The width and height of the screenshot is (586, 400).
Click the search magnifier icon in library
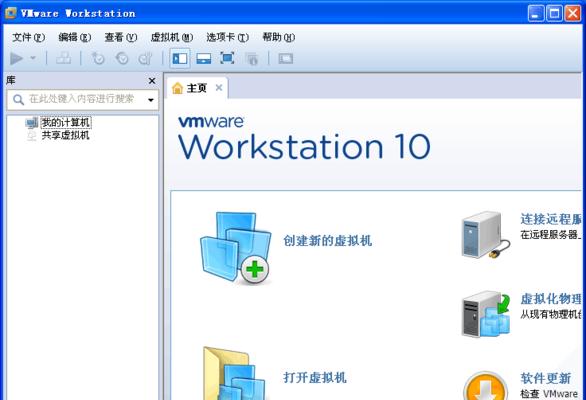(x=18, y=99)
